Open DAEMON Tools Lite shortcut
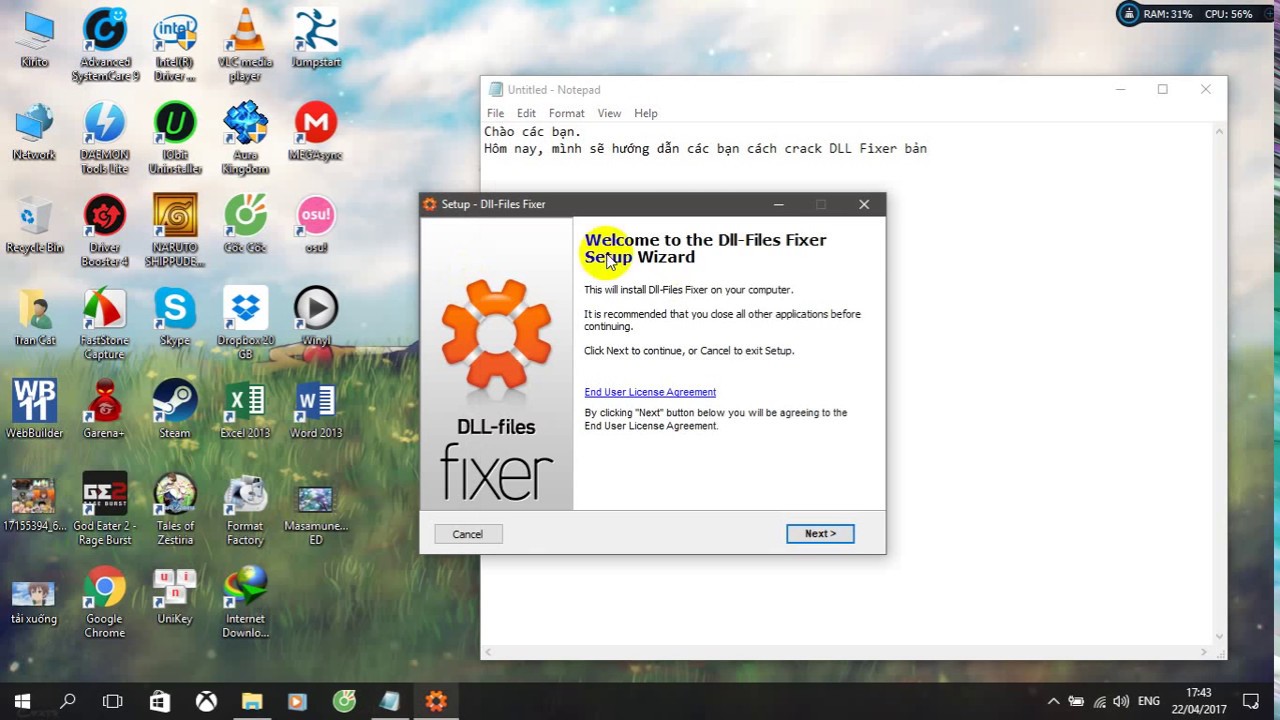 105,138
